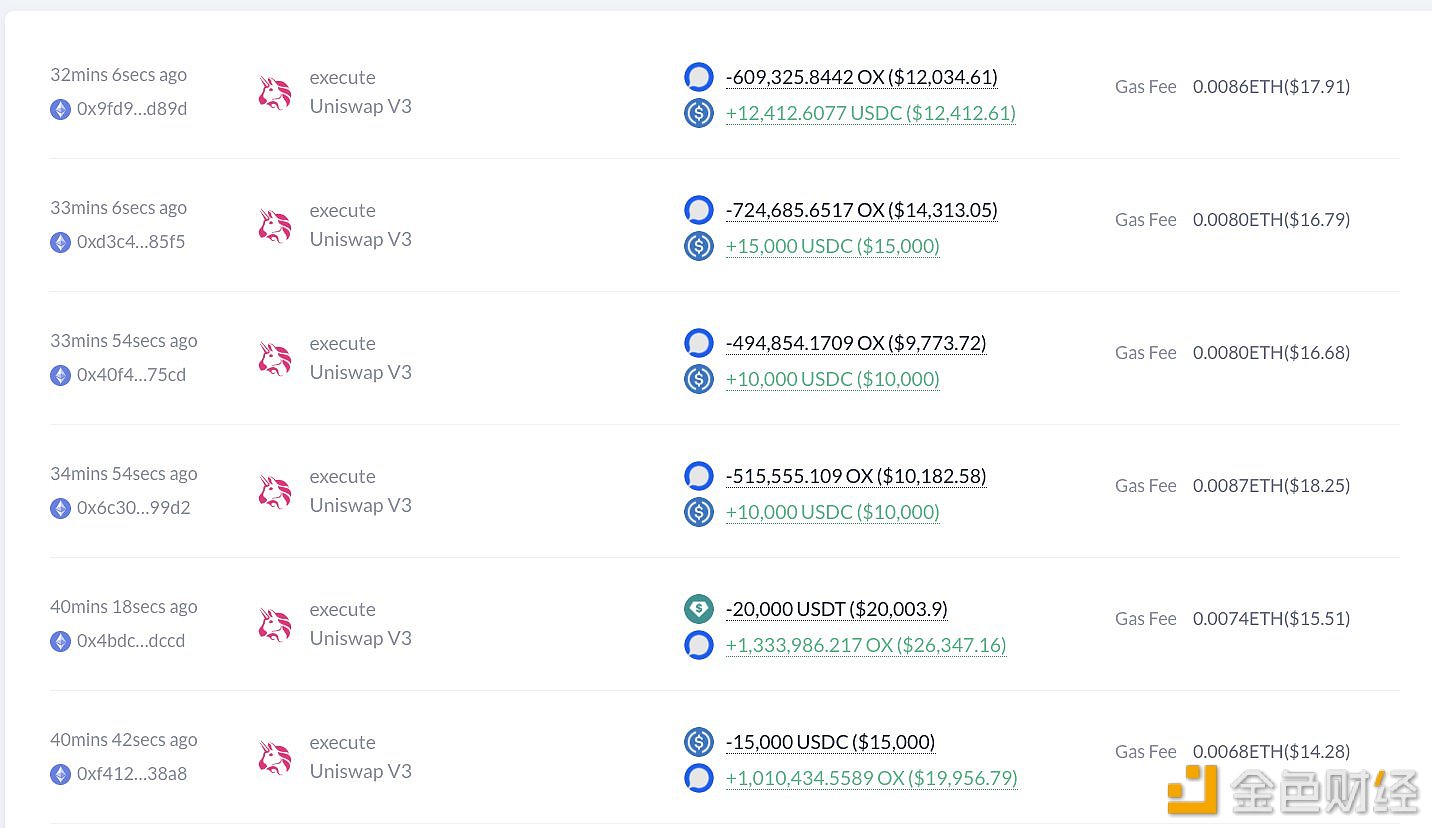Open transaction hash 0x40f4...75cd
The height and width of the screenshot is (828, 1432).
[x=131, y=375]
